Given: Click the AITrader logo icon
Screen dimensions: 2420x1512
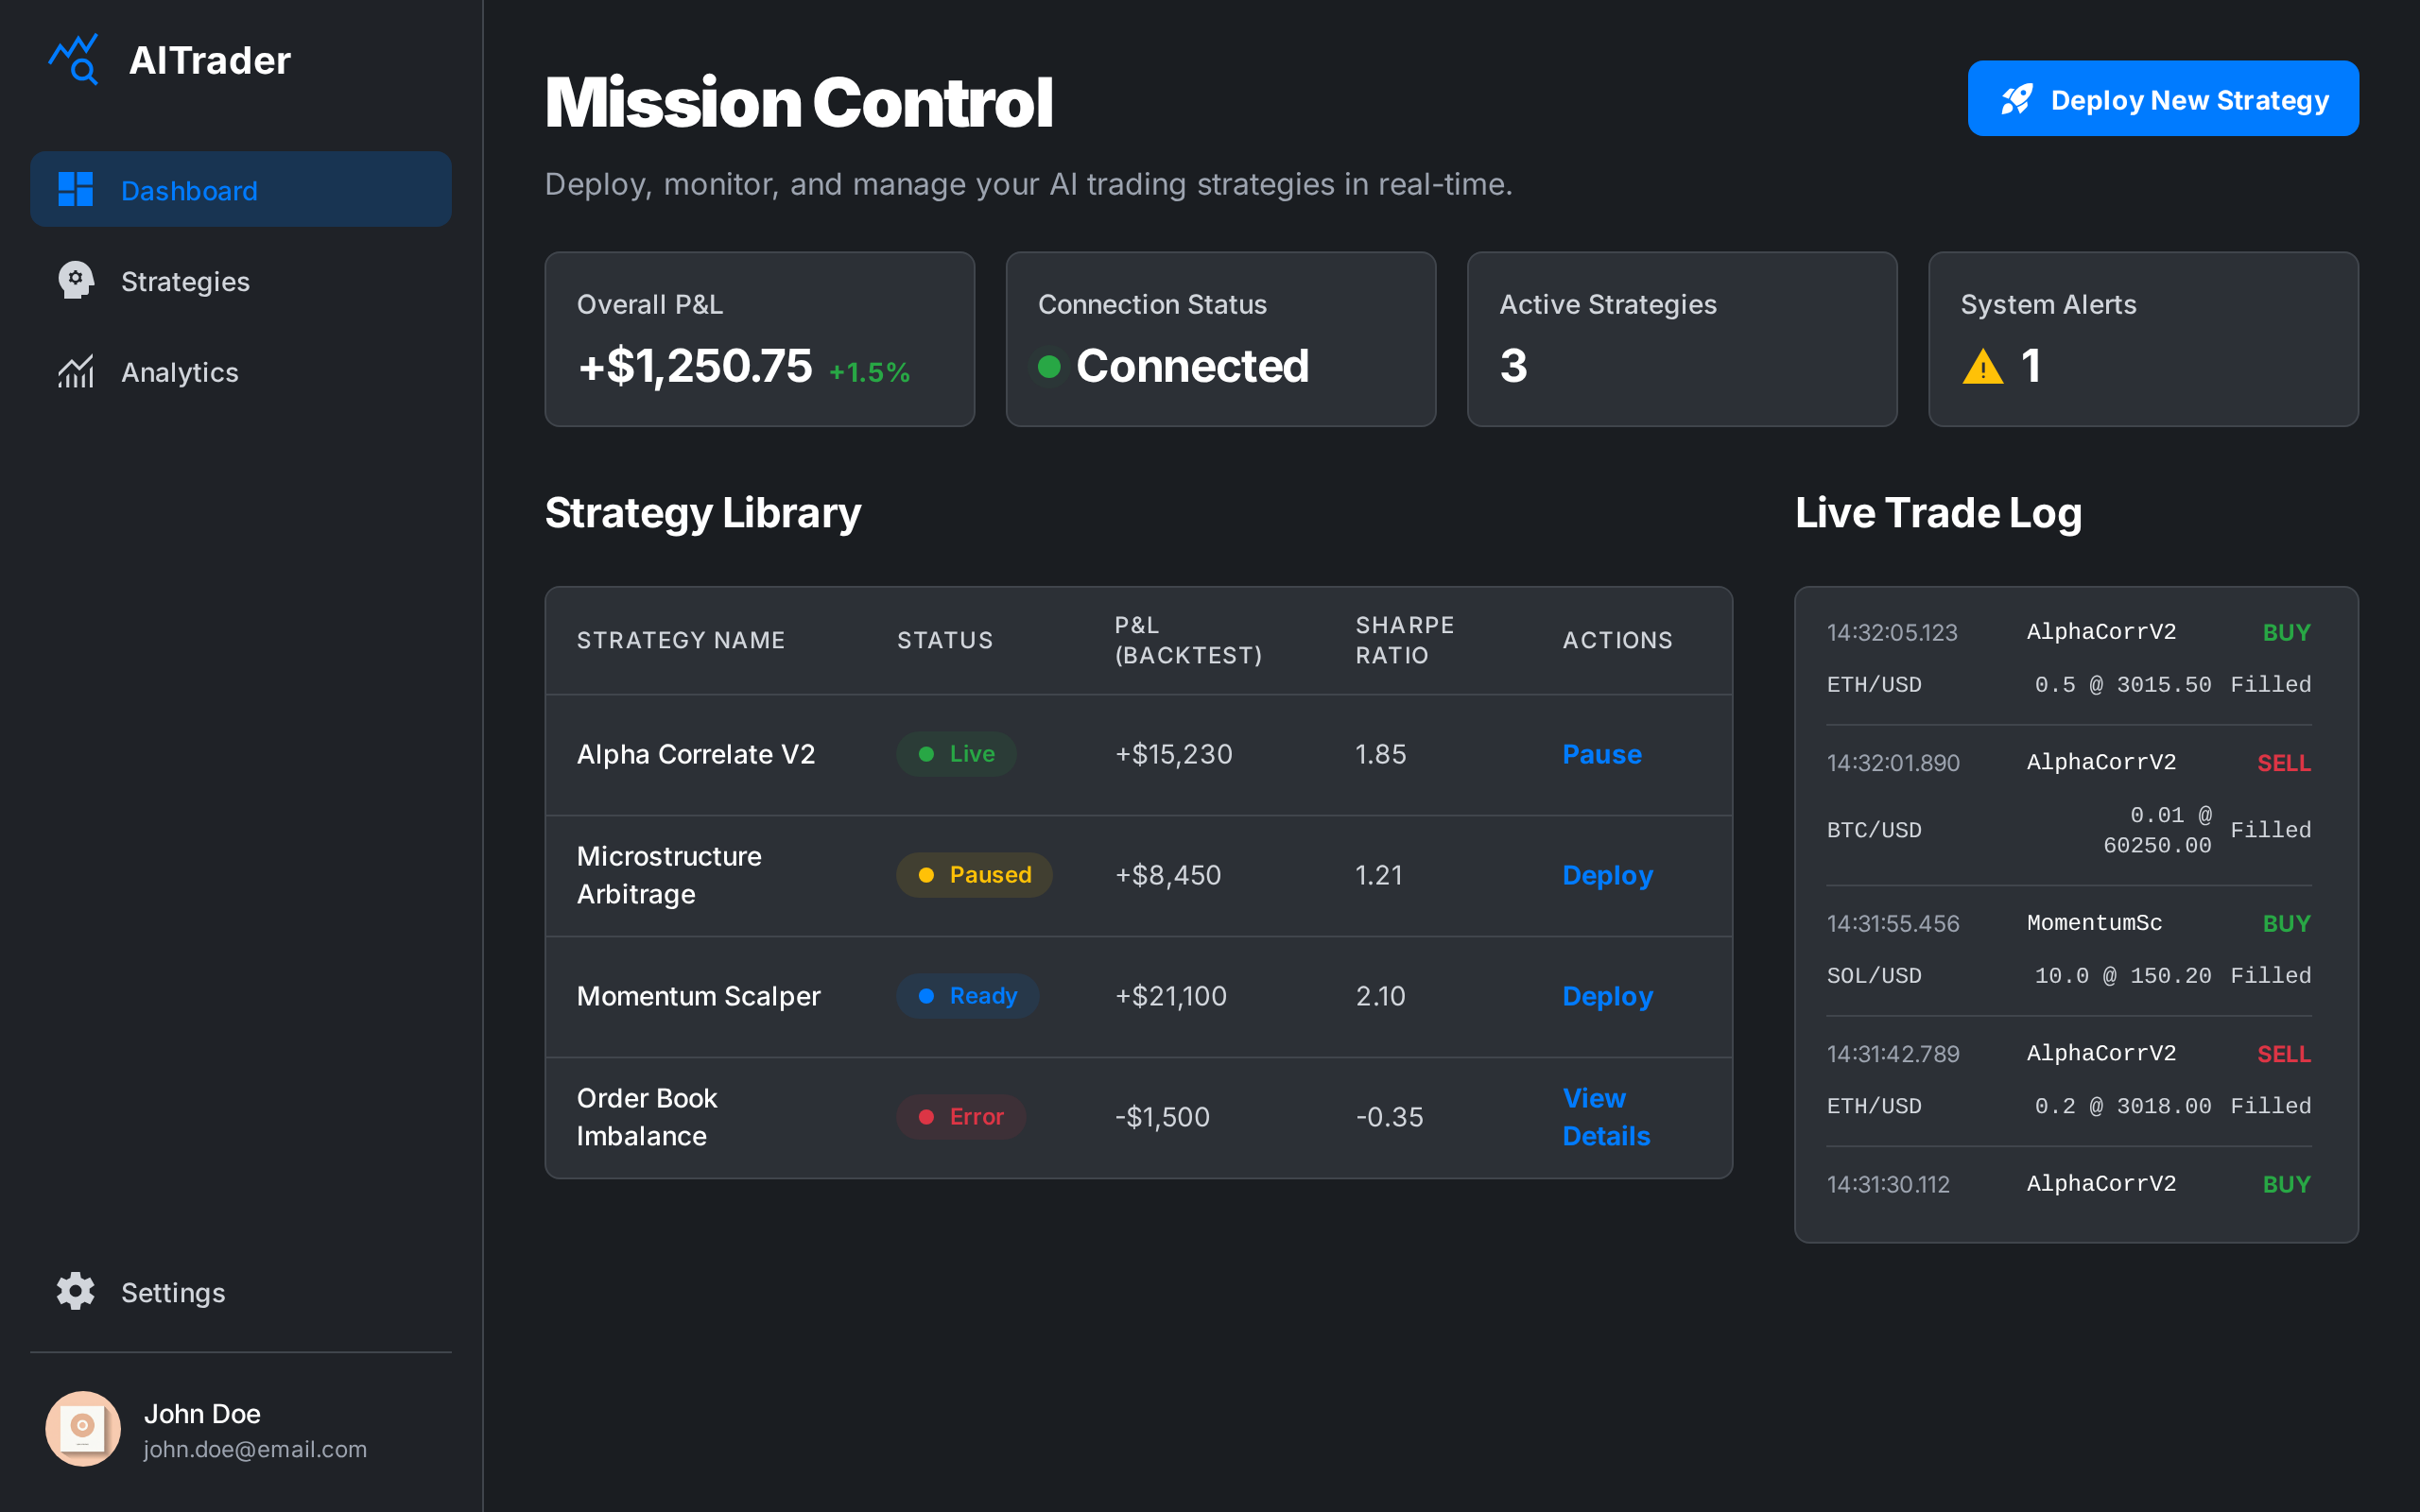Looking at the screenshot, I should [x=75, y=60].
